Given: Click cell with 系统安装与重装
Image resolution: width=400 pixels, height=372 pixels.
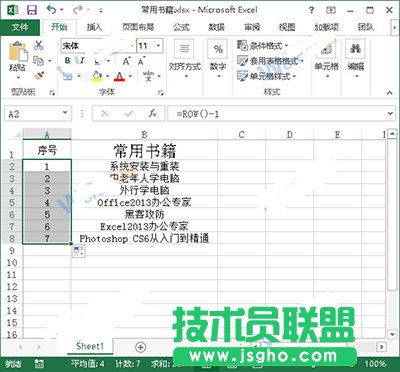Looking at the screenshot, I should [144, 166].
